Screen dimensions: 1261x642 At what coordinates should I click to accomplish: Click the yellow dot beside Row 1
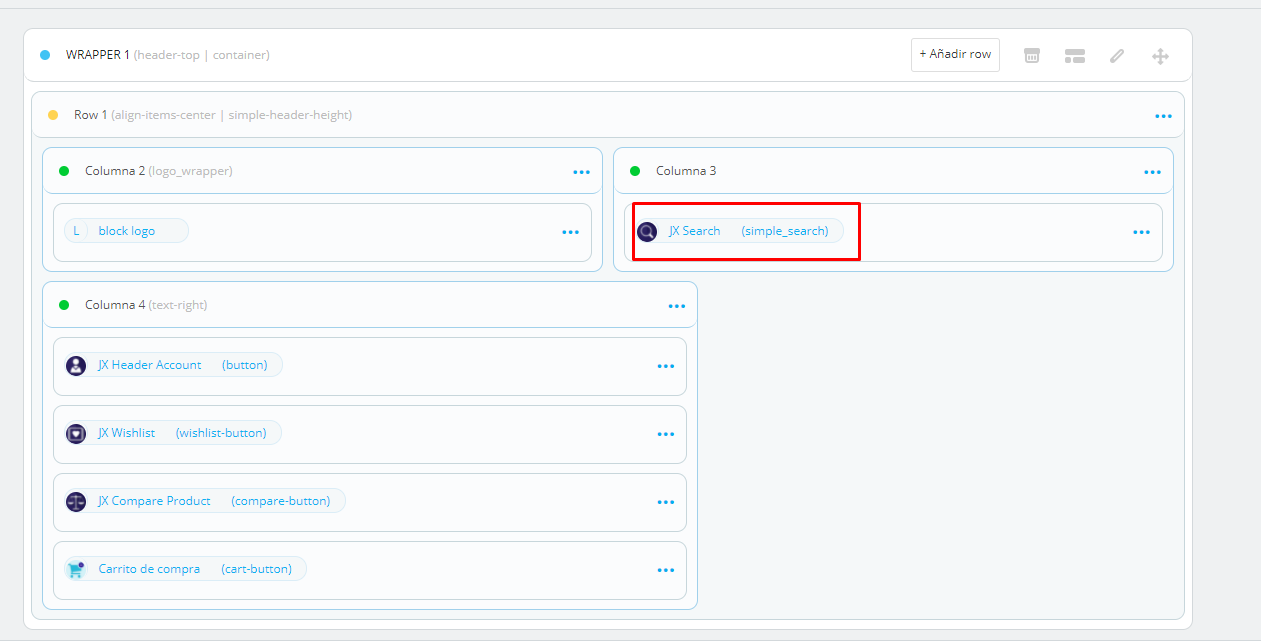coord(53,115)
